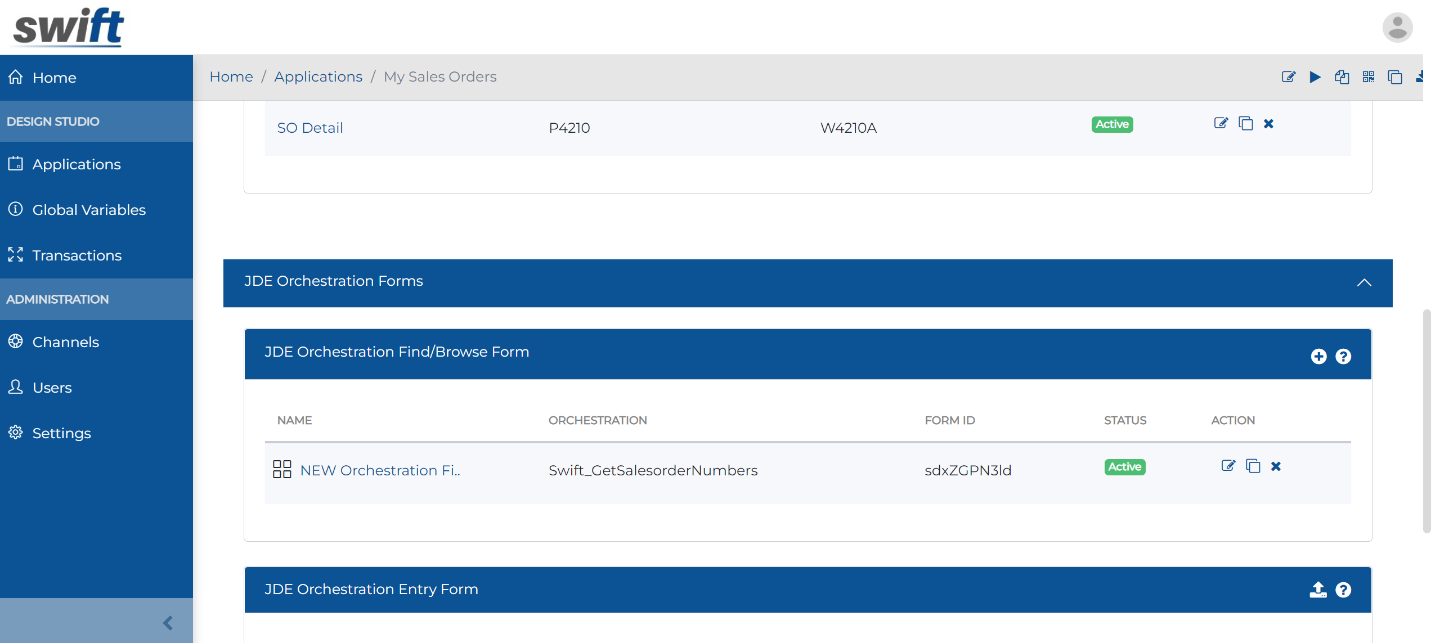Click the upload icon on JDE Orchestration Entry Form
Image resolution: width=1431 pixels, height=643 pixels.
click(x=1318, y=590)
